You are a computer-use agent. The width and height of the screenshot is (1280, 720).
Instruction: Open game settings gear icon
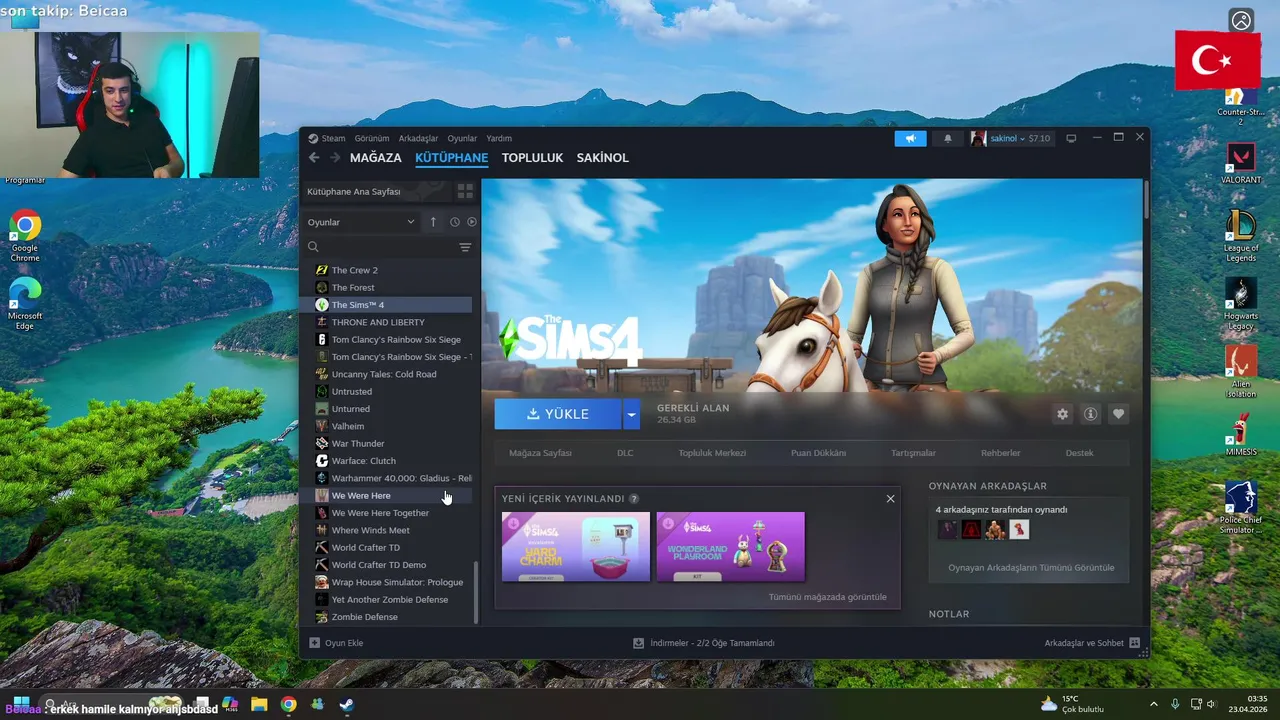pyautogui.click(x=1062, y=414)
